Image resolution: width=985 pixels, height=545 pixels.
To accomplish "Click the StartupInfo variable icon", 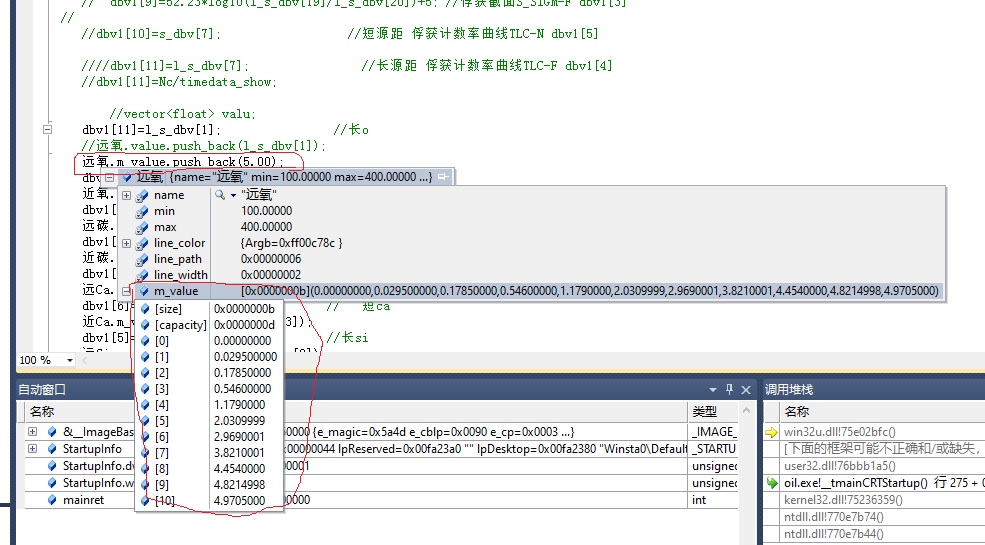I will tap(52, 449).
